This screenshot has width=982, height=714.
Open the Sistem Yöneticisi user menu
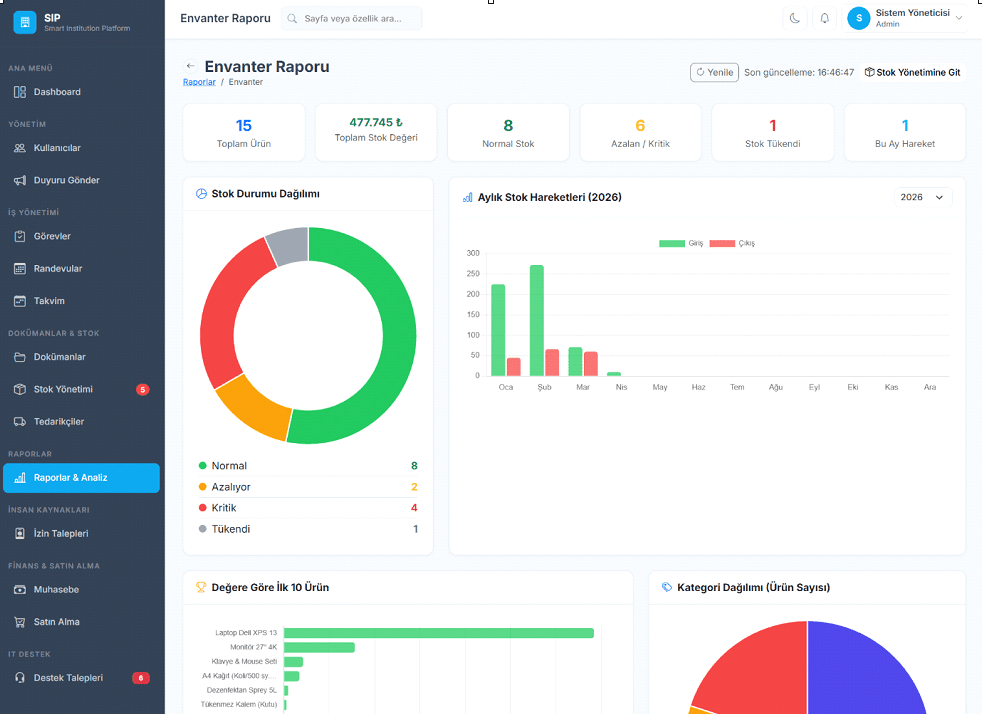(905, 18)
